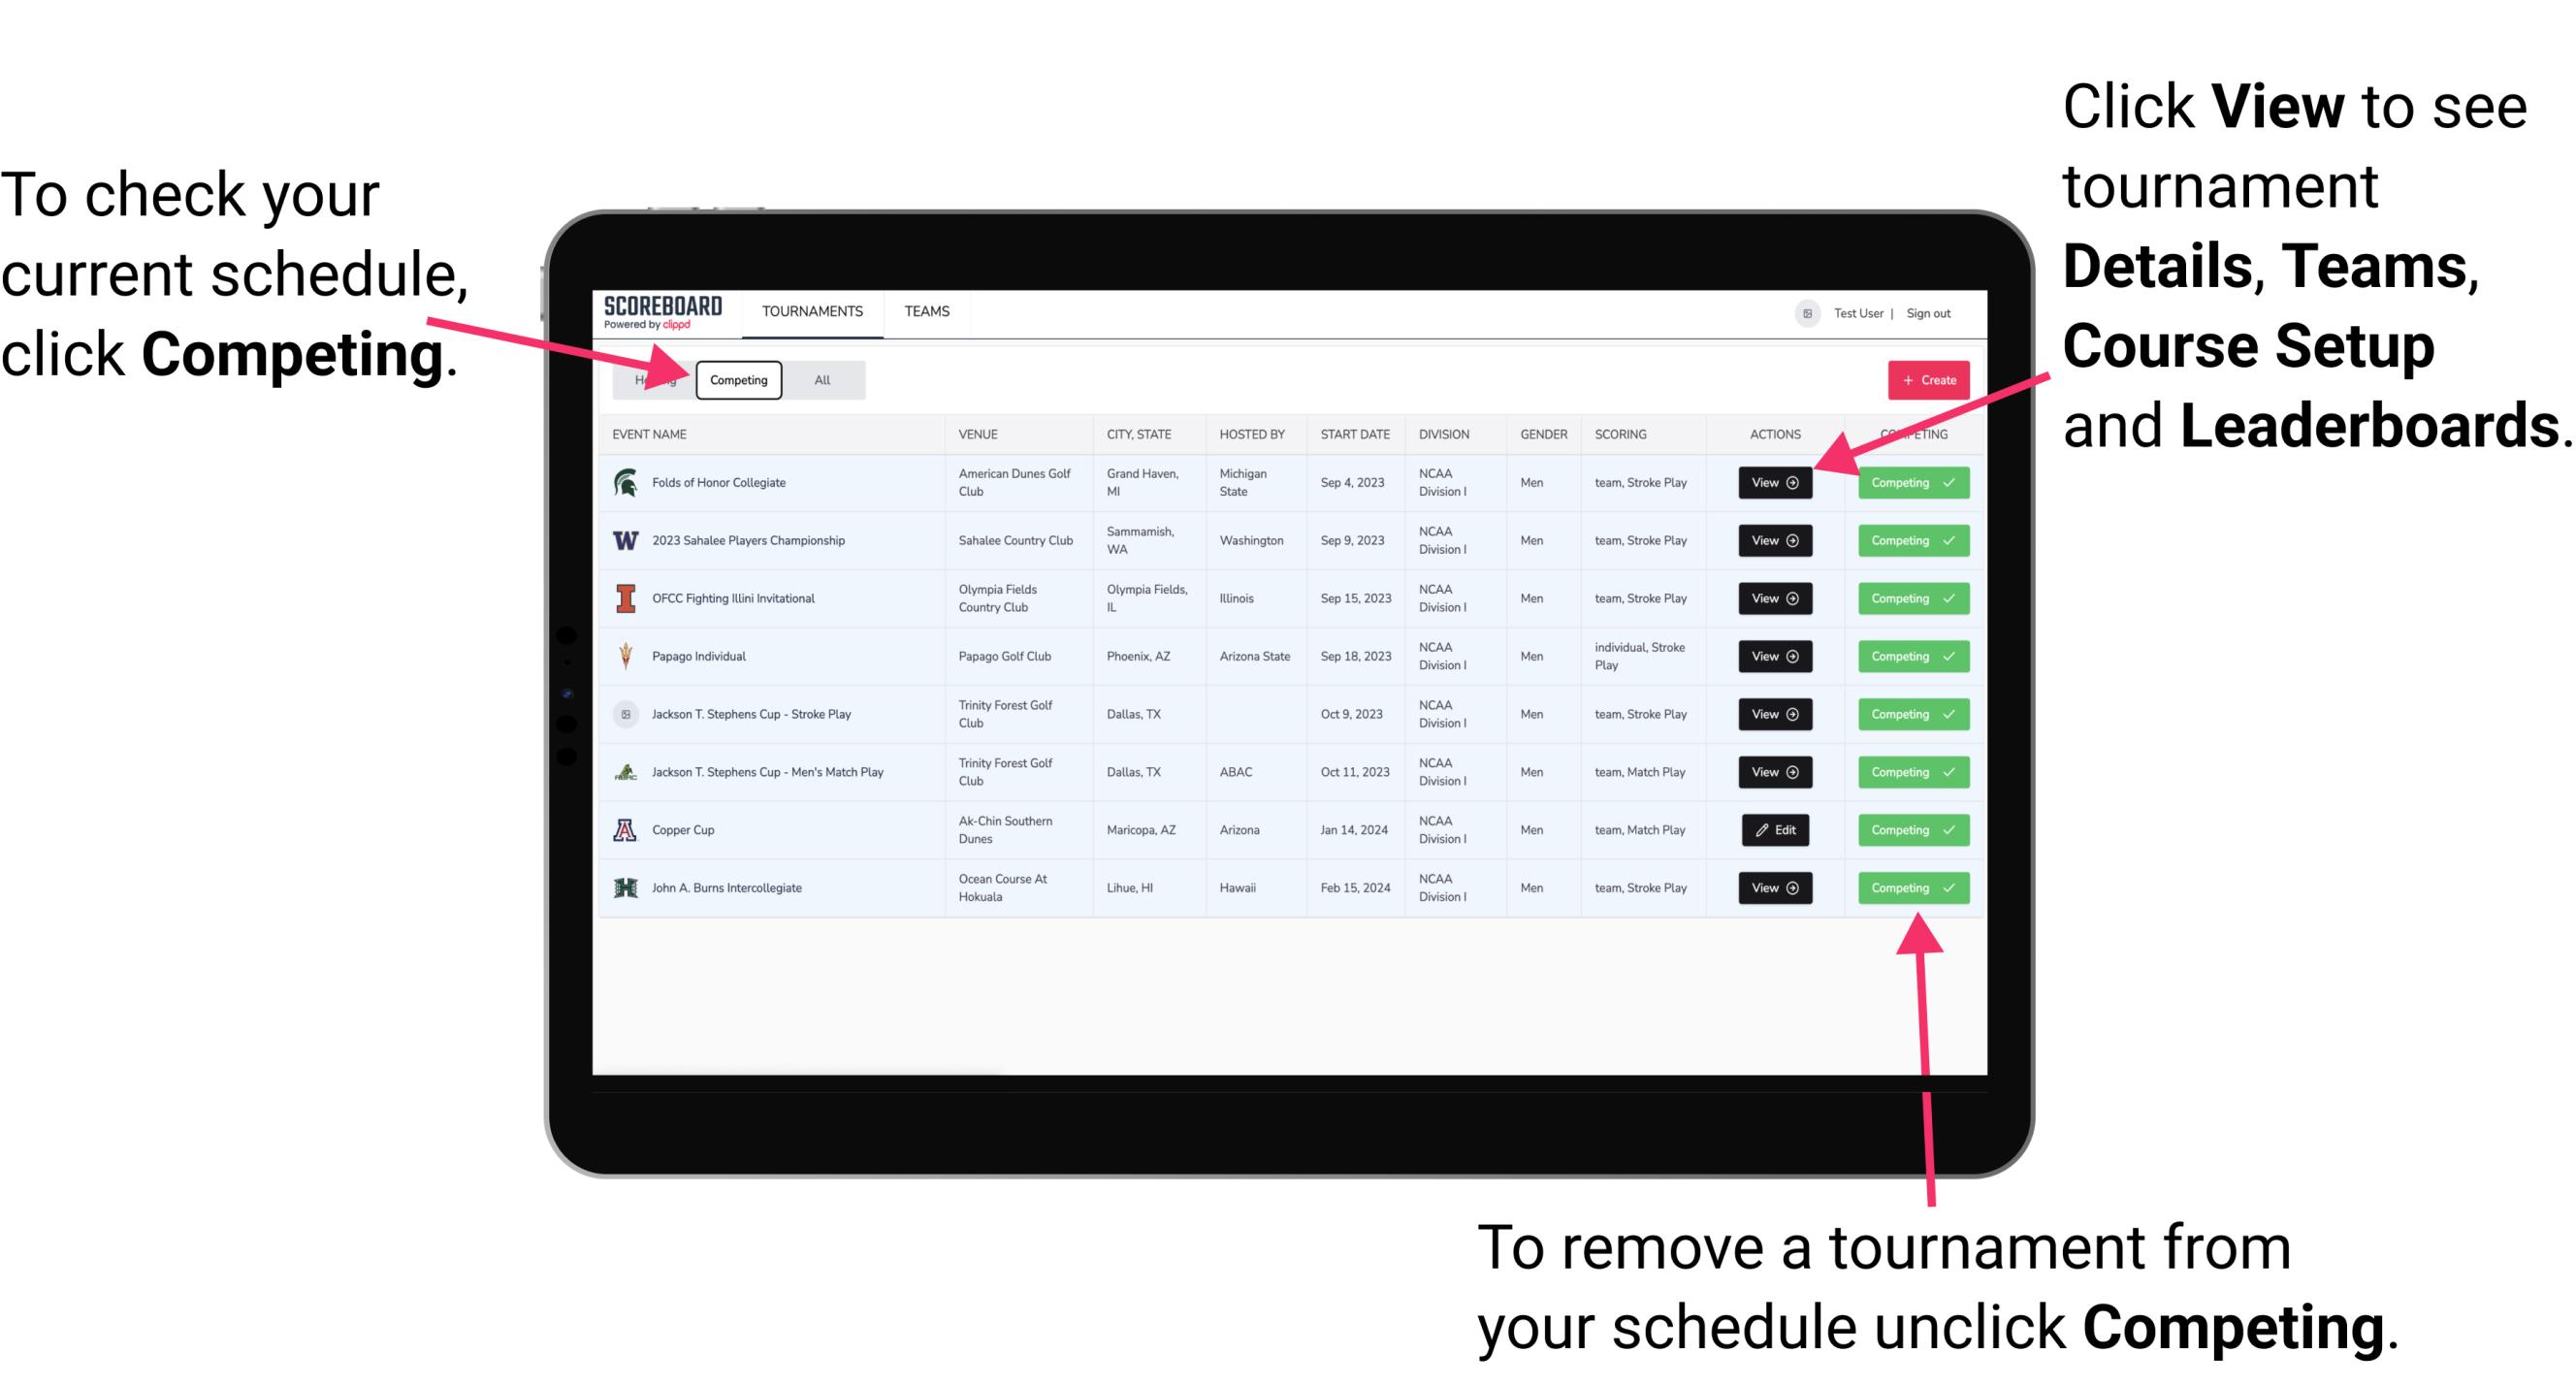Click the plus Create button
This screenshot has height=1386, width=2576.
1928,379
